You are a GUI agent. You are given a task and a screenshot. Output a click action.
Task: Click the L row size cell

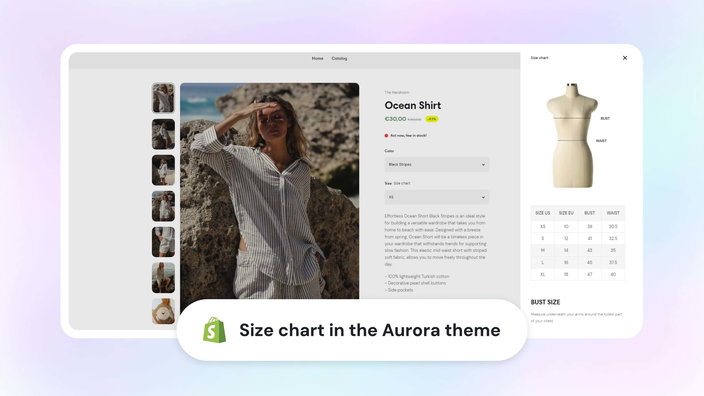(542, 262)
